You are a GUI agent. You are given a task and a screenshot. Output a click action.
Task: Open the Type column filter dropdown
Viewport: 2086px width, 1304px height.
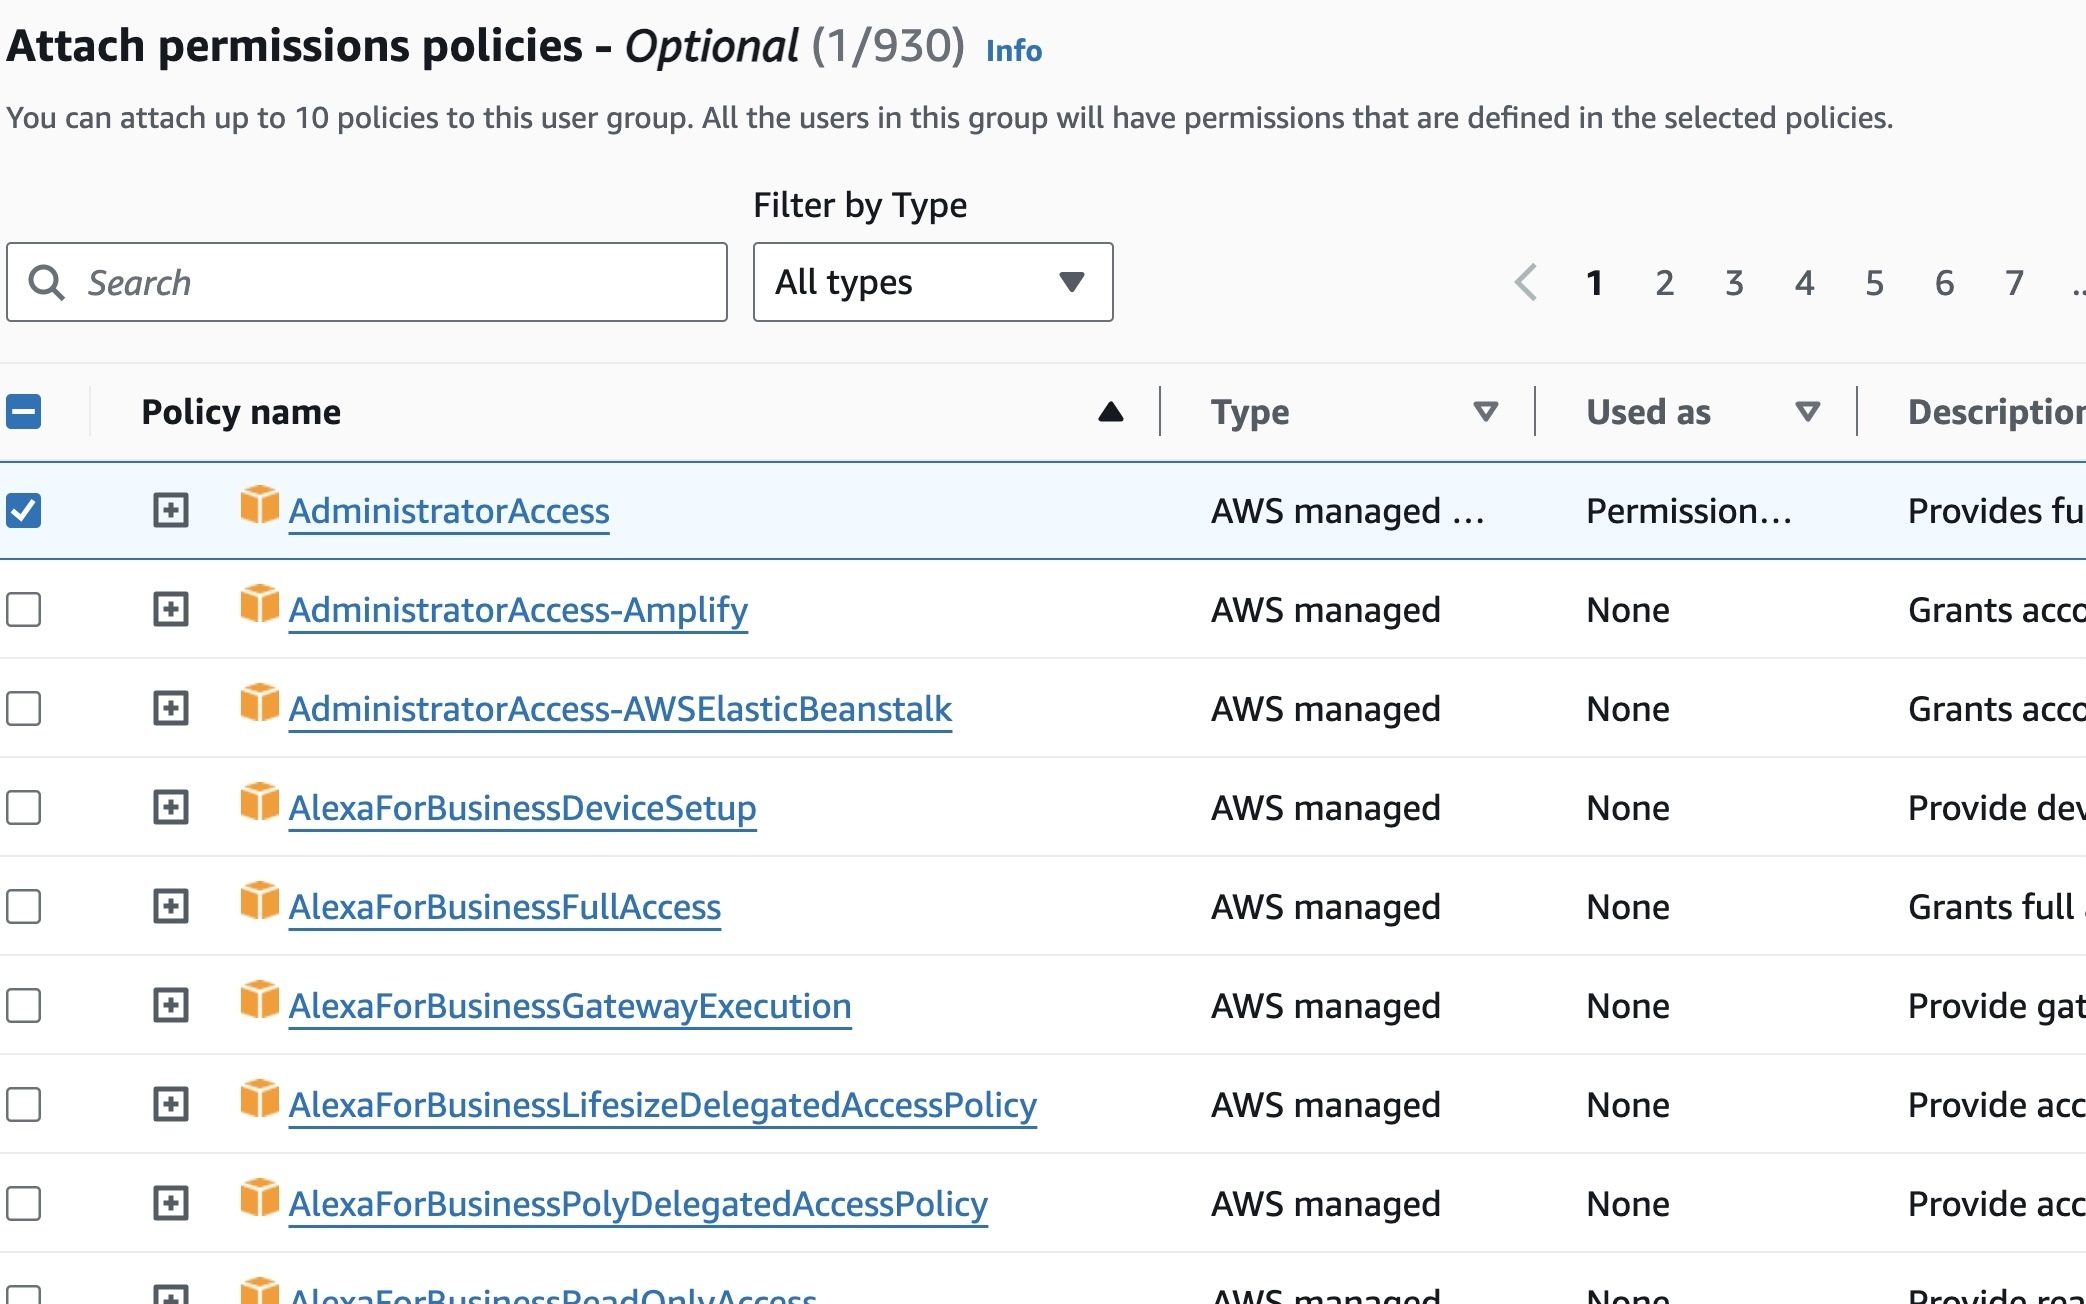coord(1484,411)
